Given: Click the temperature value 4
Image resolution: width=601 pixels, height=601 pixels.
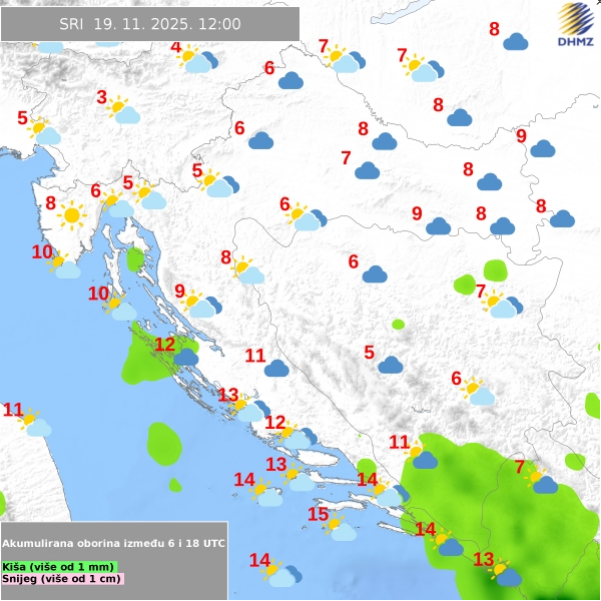Looking at the screenshot, I should point(176,46).
